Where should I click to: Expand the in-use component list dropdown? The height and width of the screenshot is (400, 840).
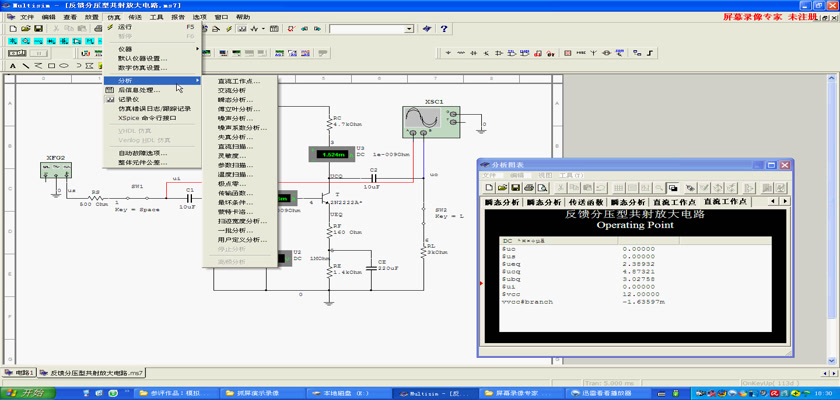click(409, 28)
